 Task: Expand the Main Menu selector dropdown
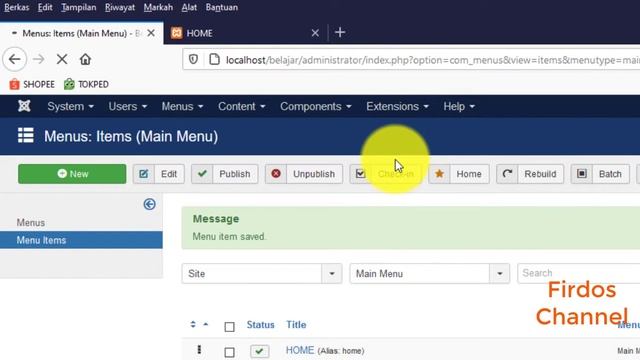point(500,273)
